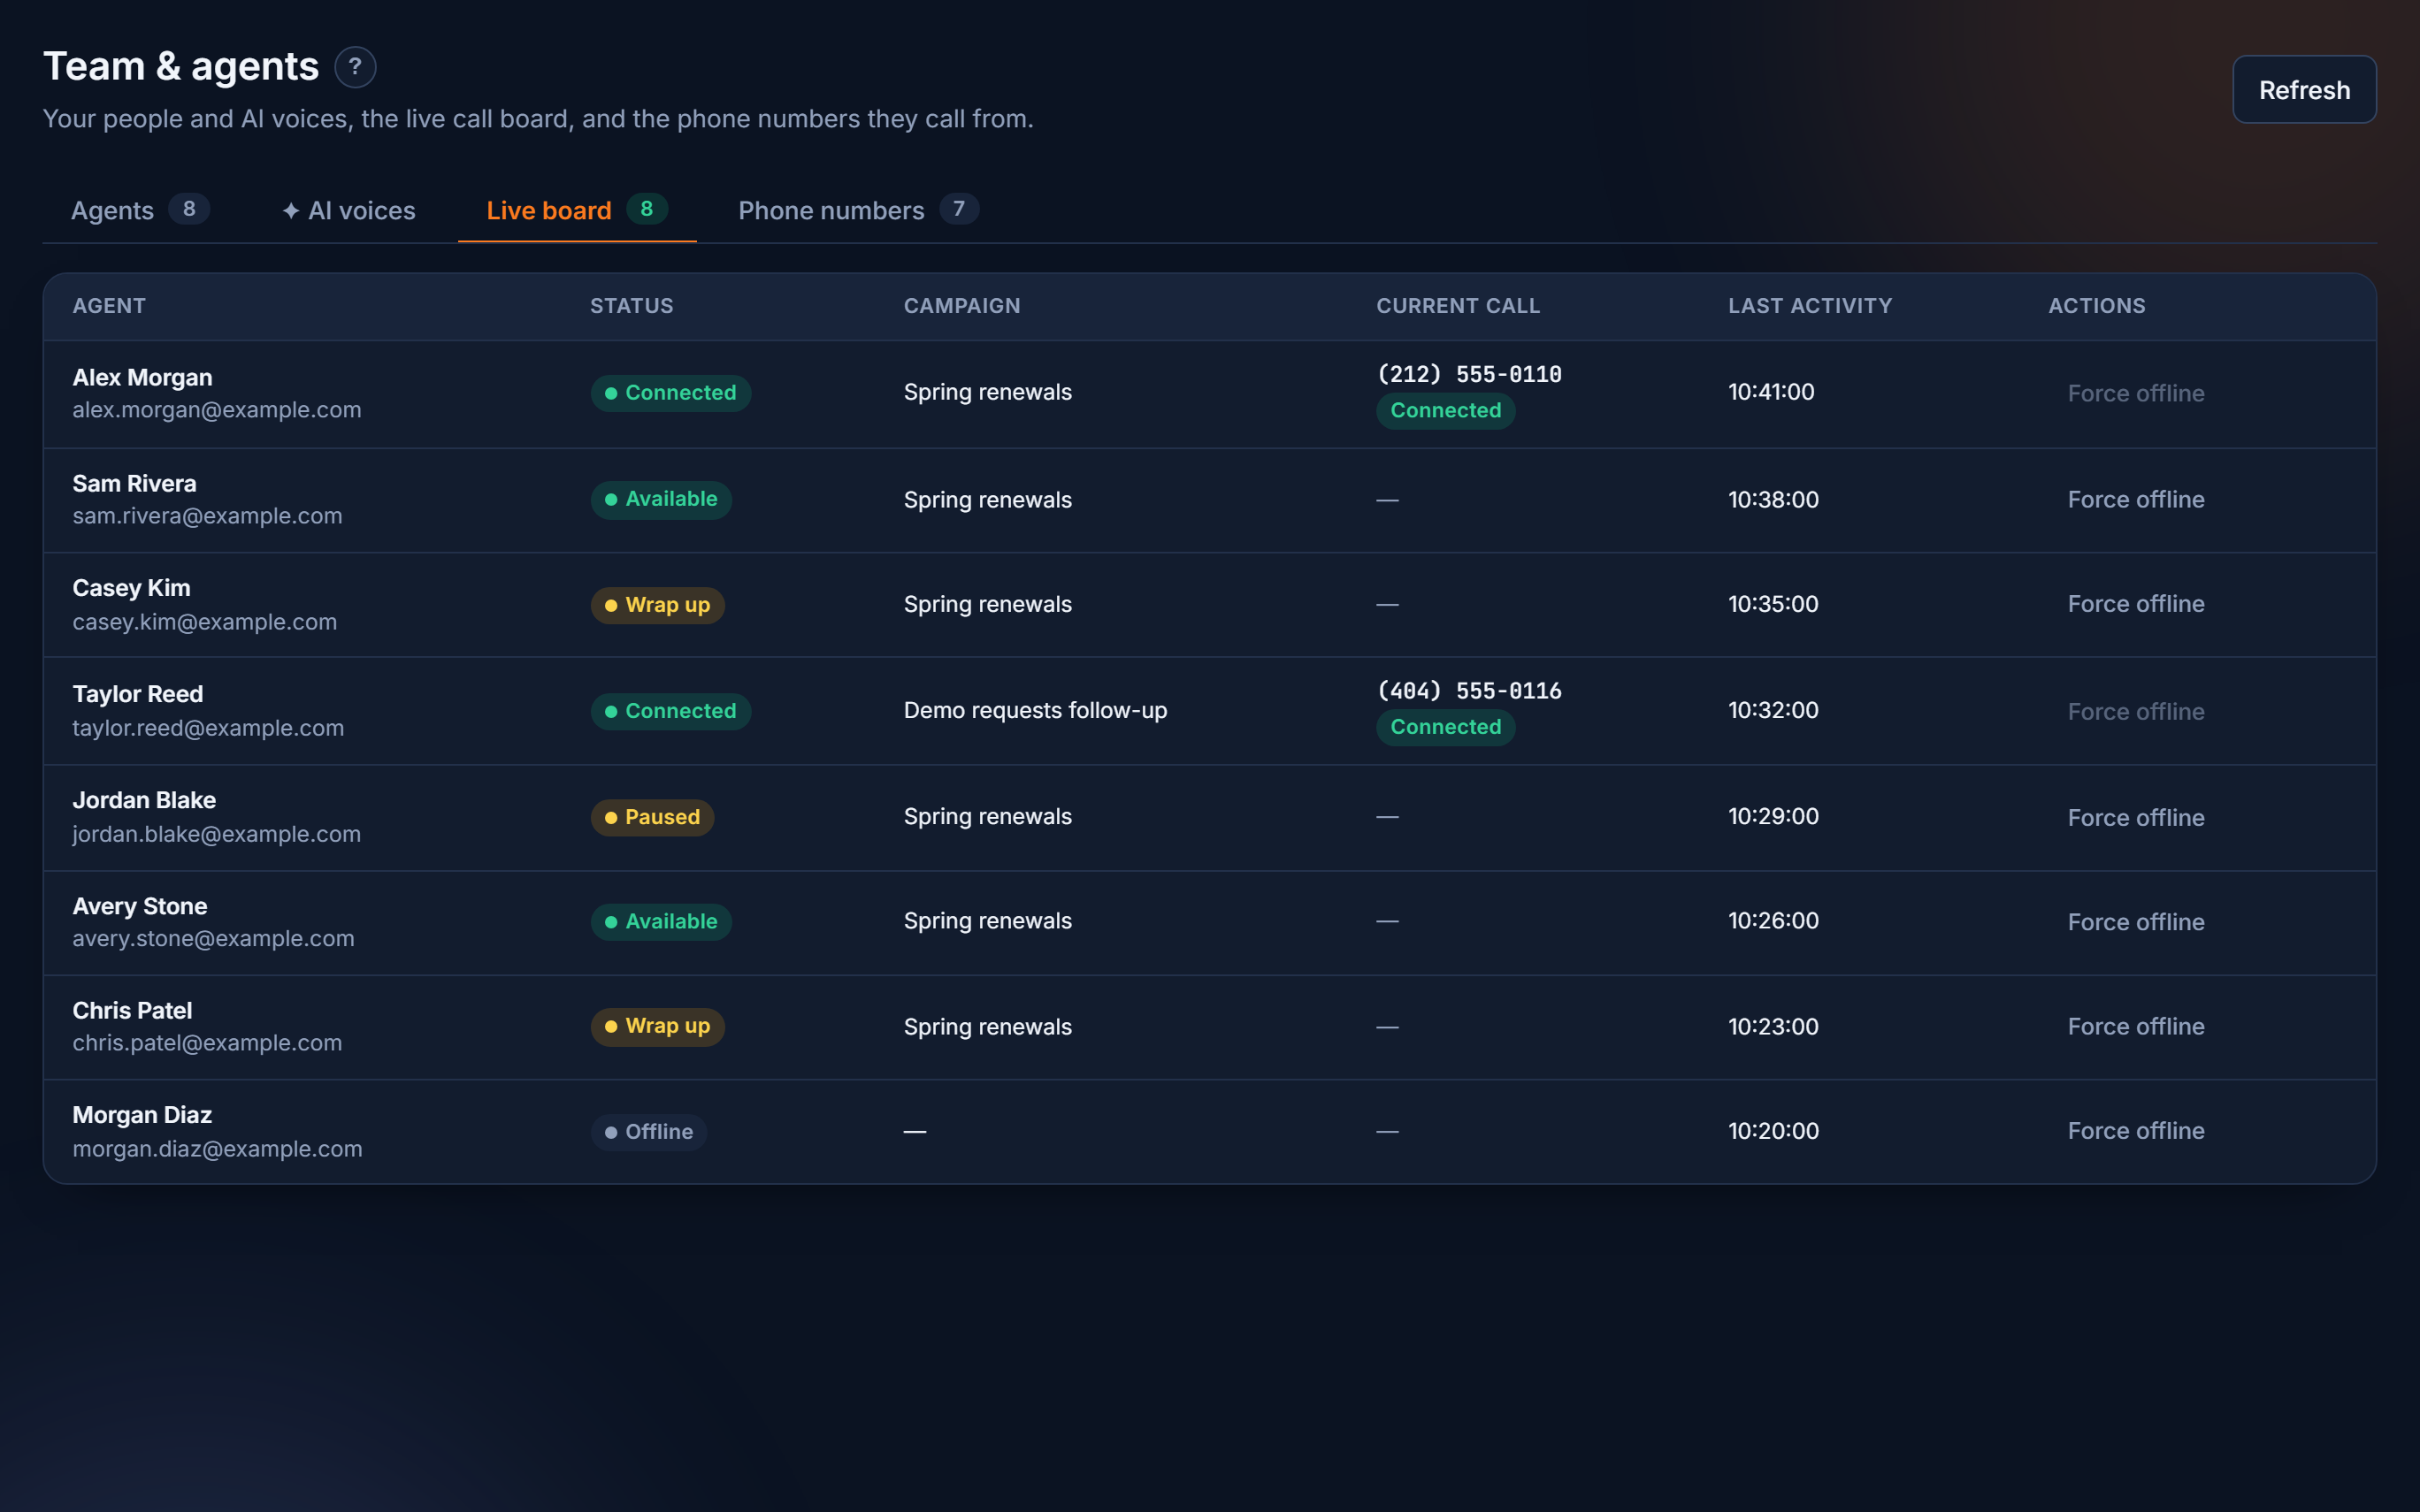
Task: Select the Live board tab
Action: [577, 210]
